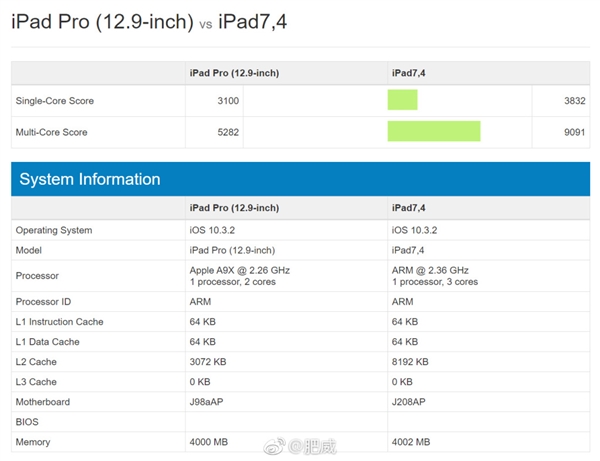Click the "Multi-Core Score" row label
The image size is (600, 461).
(x=51, y=132)
